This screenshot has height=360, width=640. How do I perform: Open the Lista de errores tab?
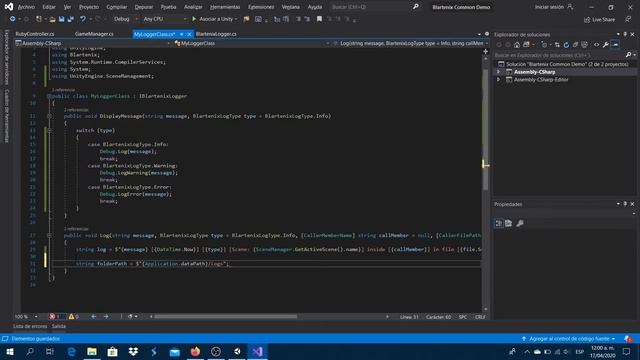tap(30, 326)
